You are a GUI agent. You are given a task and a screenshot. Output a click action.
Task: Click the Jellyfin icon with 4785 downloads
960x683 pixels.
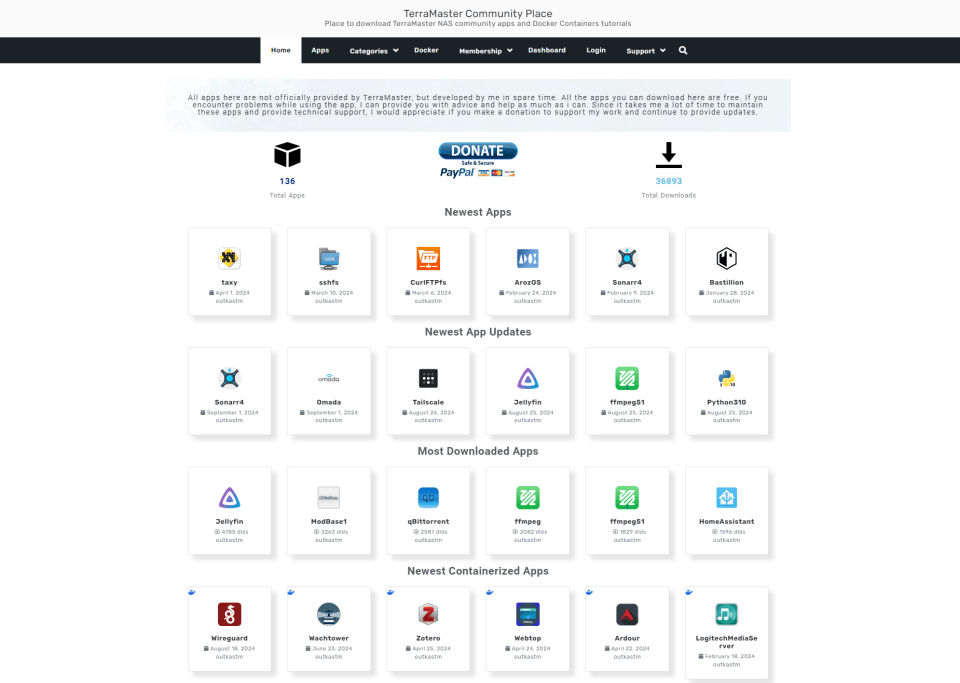(x=229, y=498)
